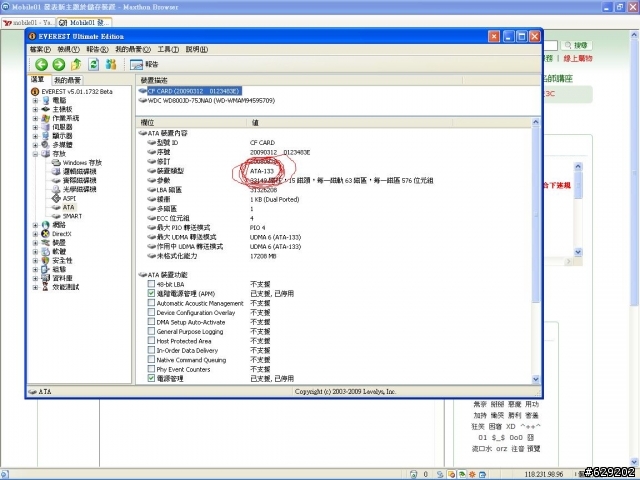Expand the Motherboard tree node
The height and width of the screenshot is (480, 640).
pyautogui.click(x=36, y=109)
